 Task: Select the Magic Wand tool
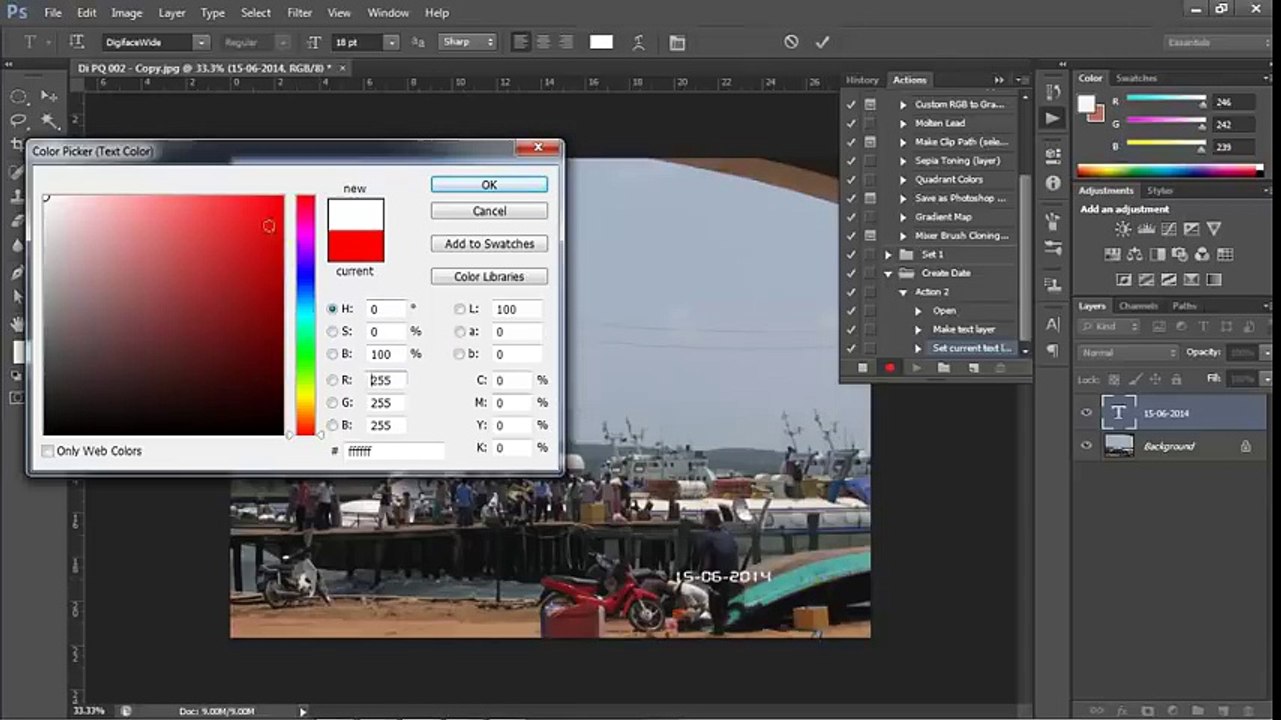click(x=49, y=121)
